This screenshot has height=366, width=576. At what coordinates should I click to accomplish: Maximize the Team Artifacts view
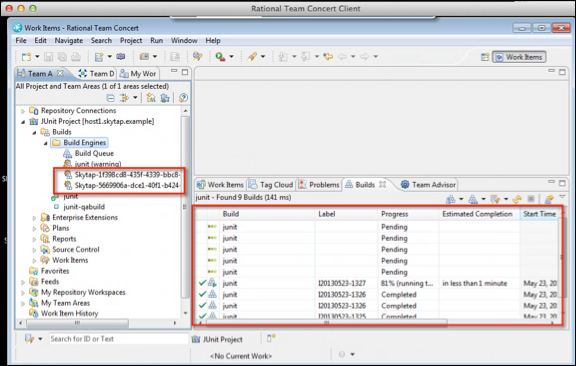pos(185,72)
